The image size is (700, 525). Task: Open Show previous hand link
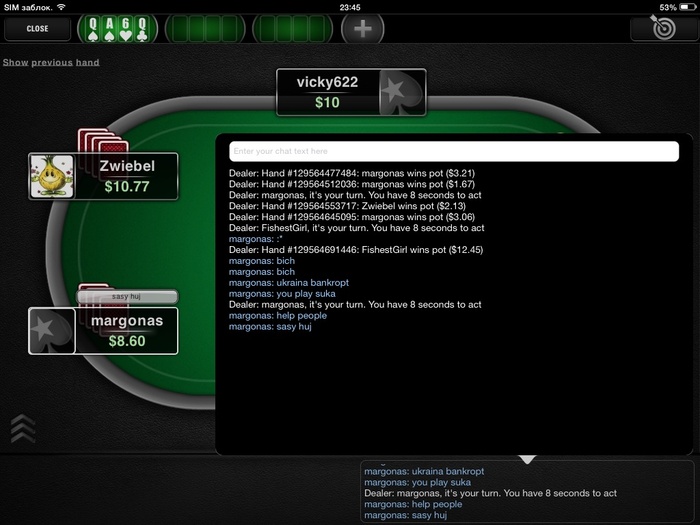51,62
